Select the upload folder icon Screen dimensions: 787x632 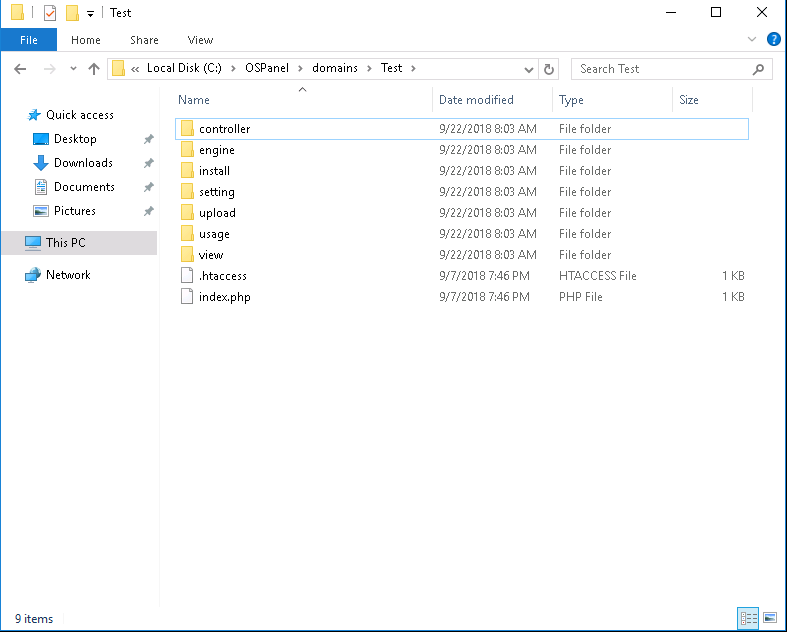click(x=187, y=213)
